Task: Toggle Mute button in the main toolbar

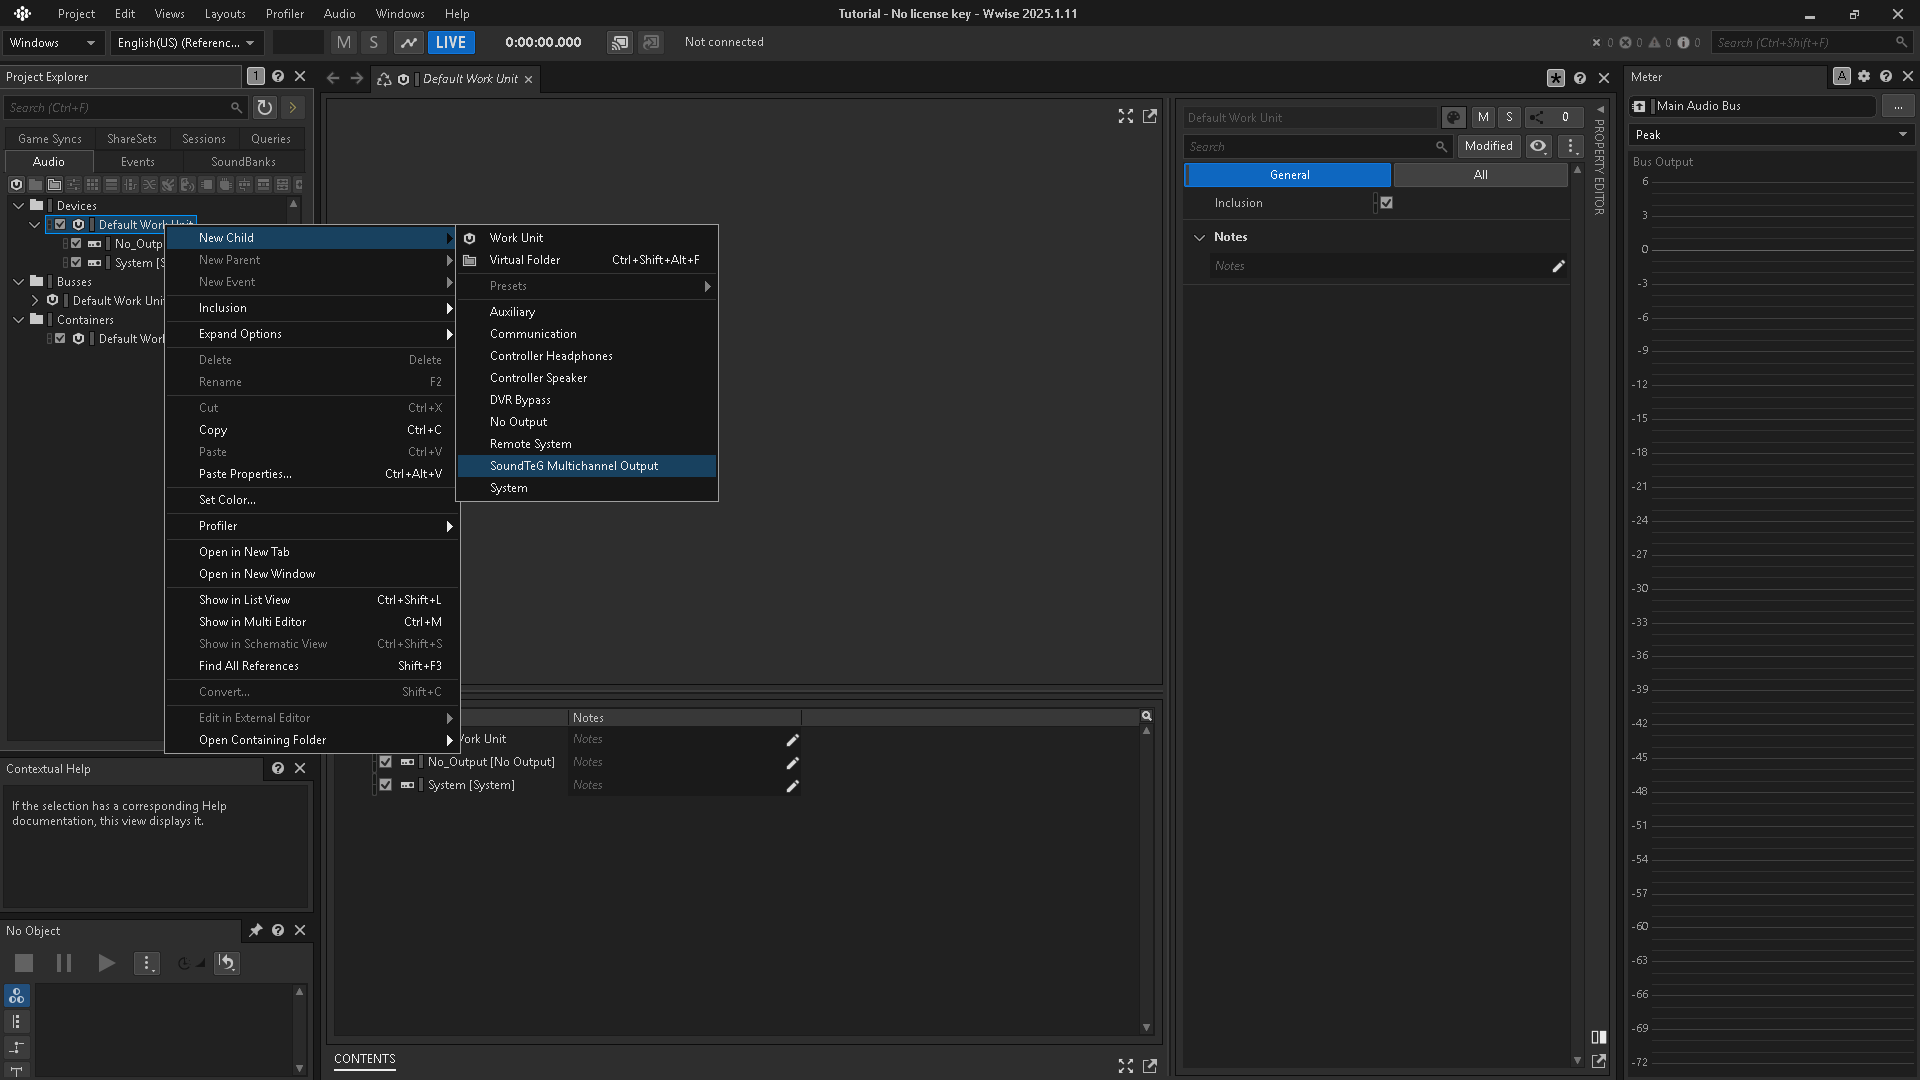Action: pyautogui.click(x=344, y=42)
